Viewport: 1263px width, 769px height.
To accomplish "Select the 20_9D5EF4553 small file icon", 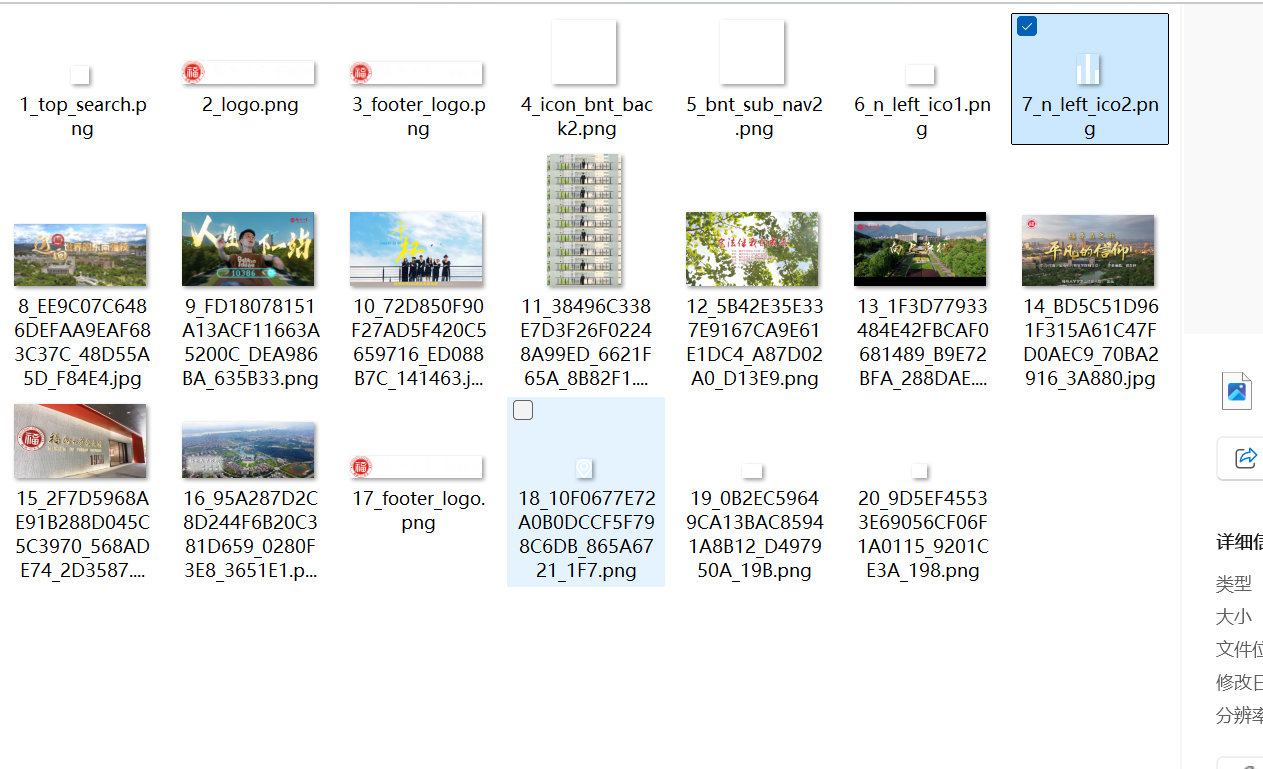I will click(920, 471).
